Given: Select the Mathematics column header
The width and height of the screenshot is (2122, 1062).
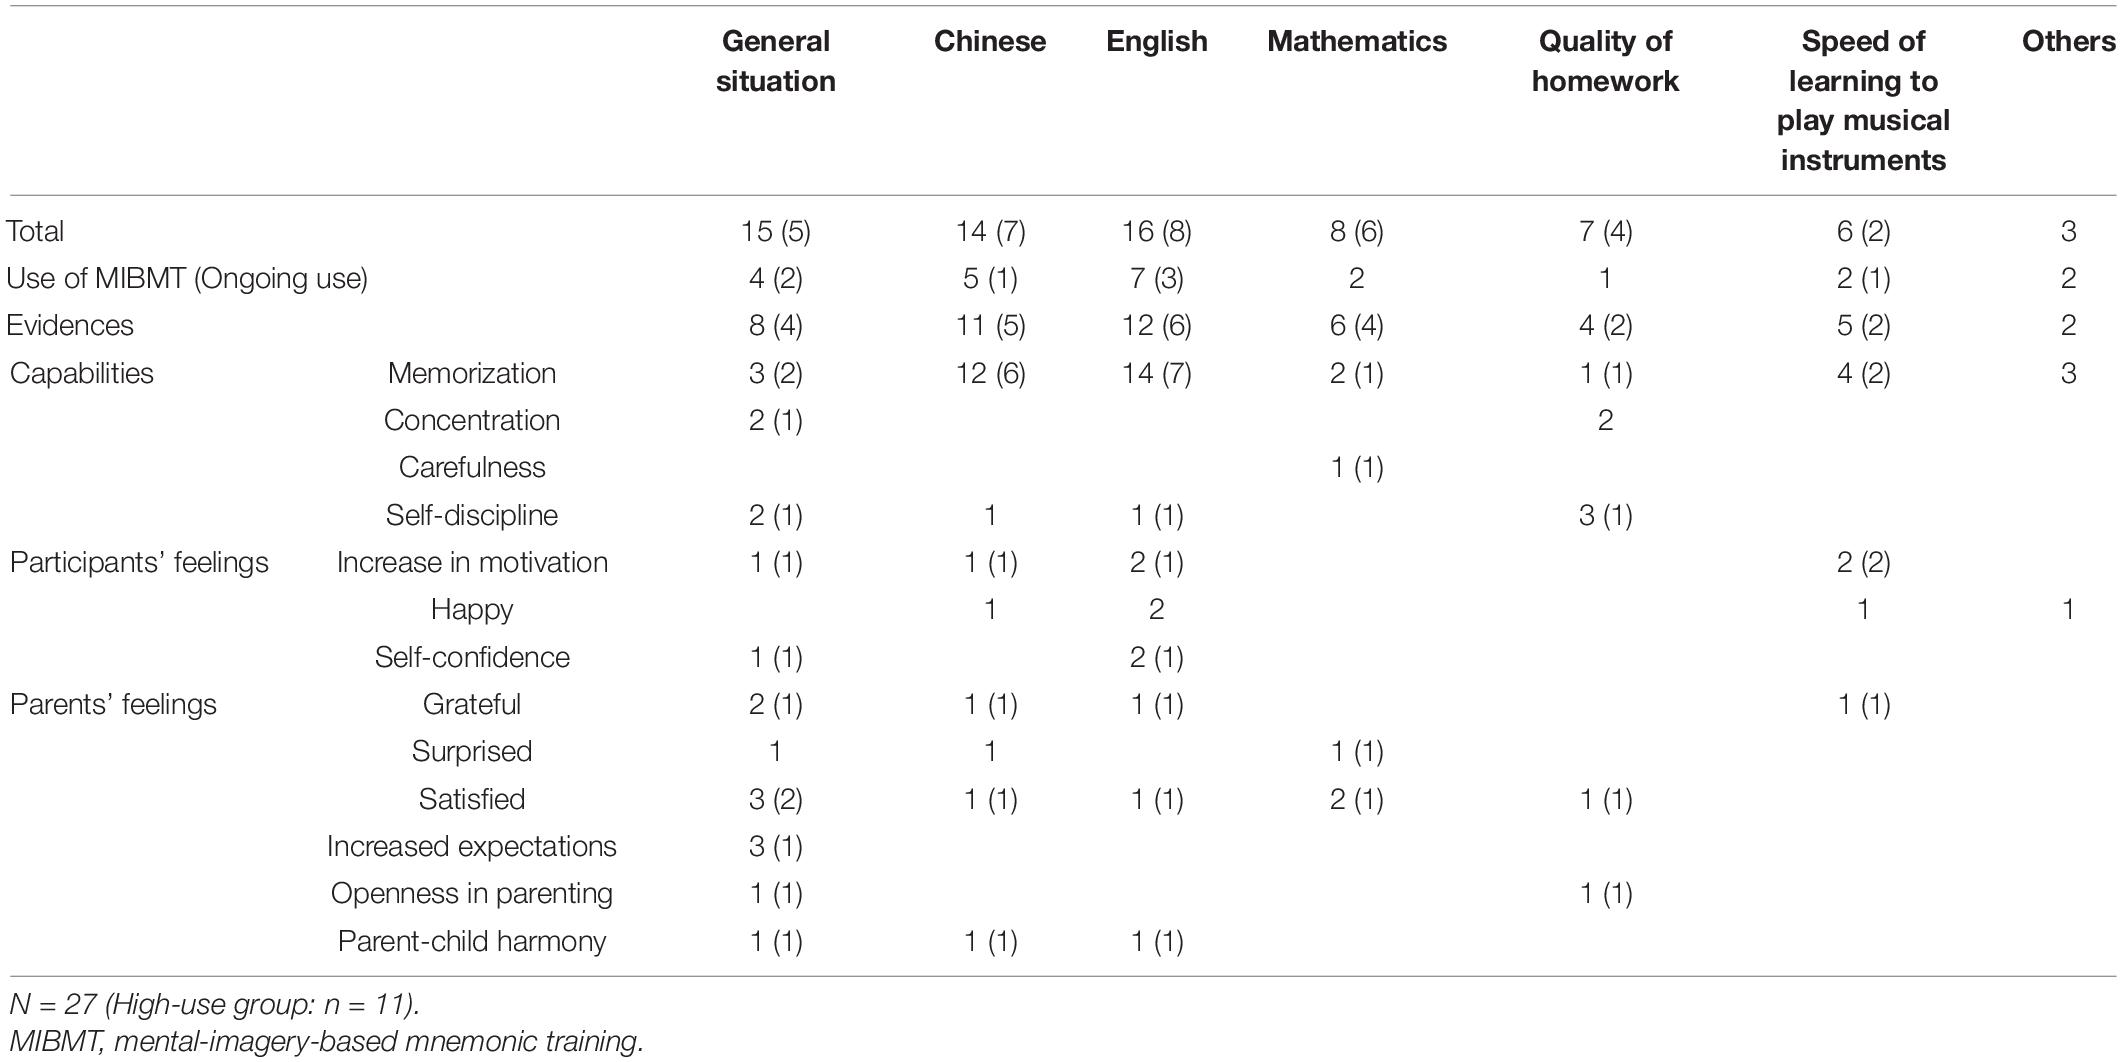Looking at the screenshot, I should (x=1357, y=41).
